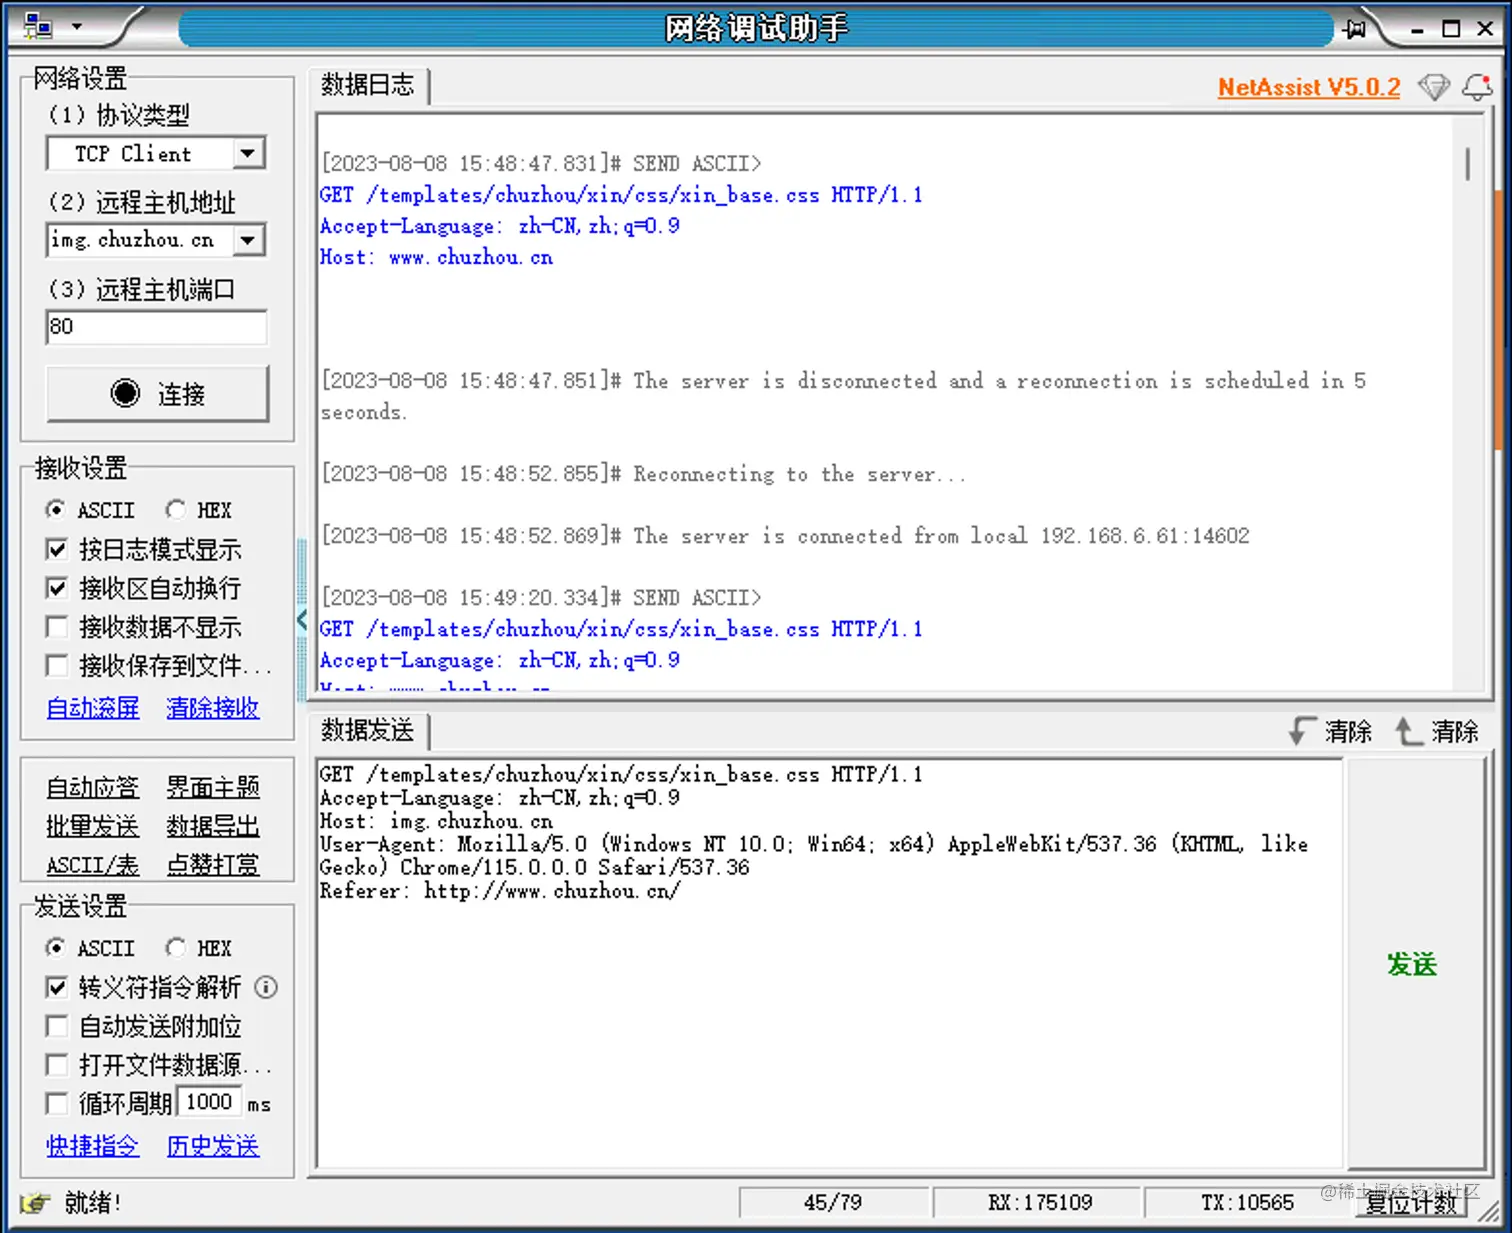Screen dimensions: 1512x1233
Task: Expand the remote host address dropdown arrow
Action: pos(248,240)
